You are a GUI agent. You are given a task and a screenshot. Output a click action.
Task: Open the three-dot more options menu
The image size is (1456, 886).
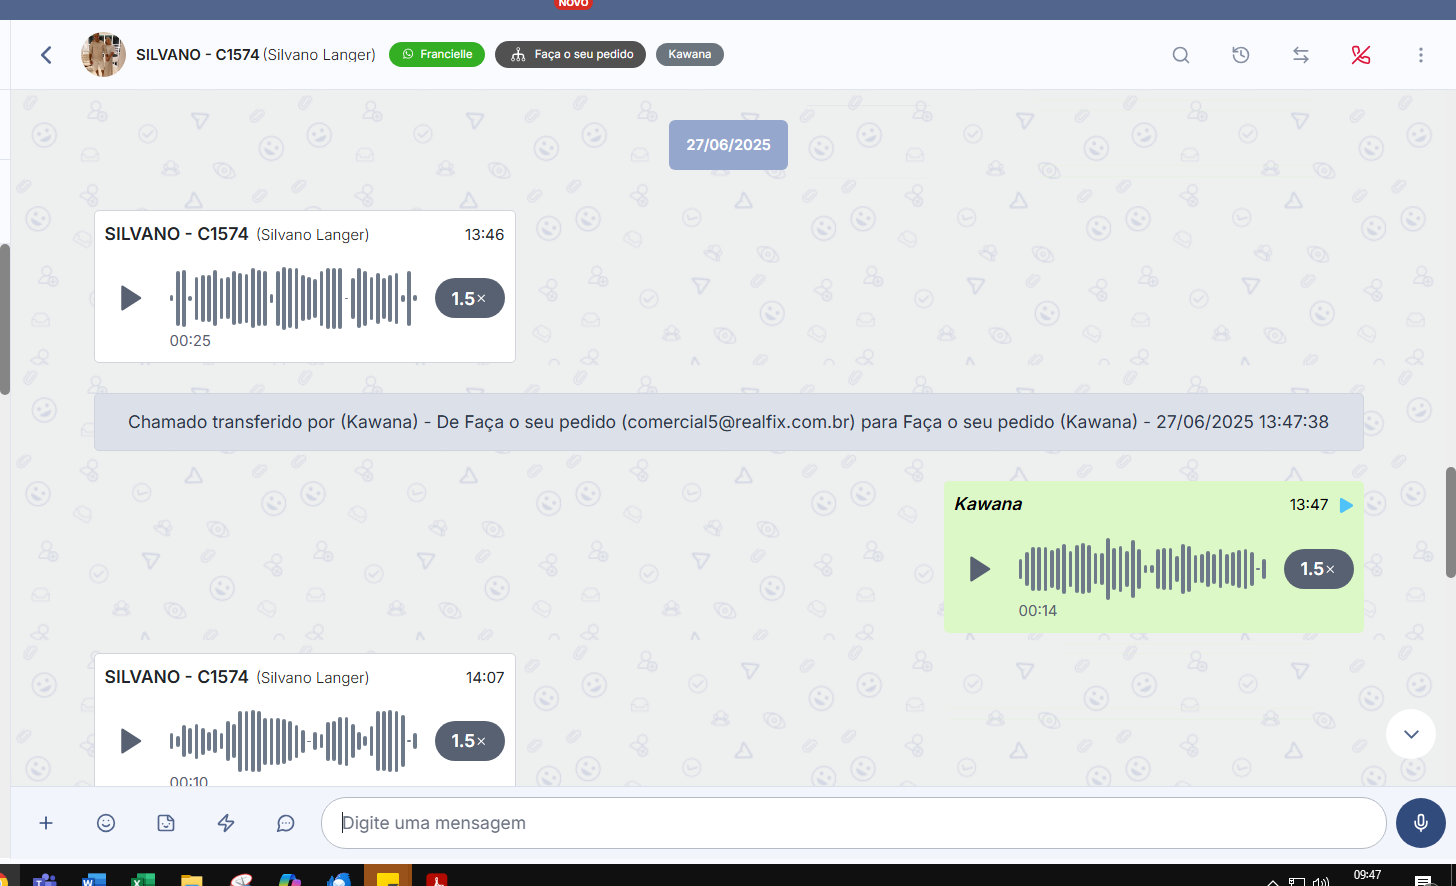coord(1420,55)
